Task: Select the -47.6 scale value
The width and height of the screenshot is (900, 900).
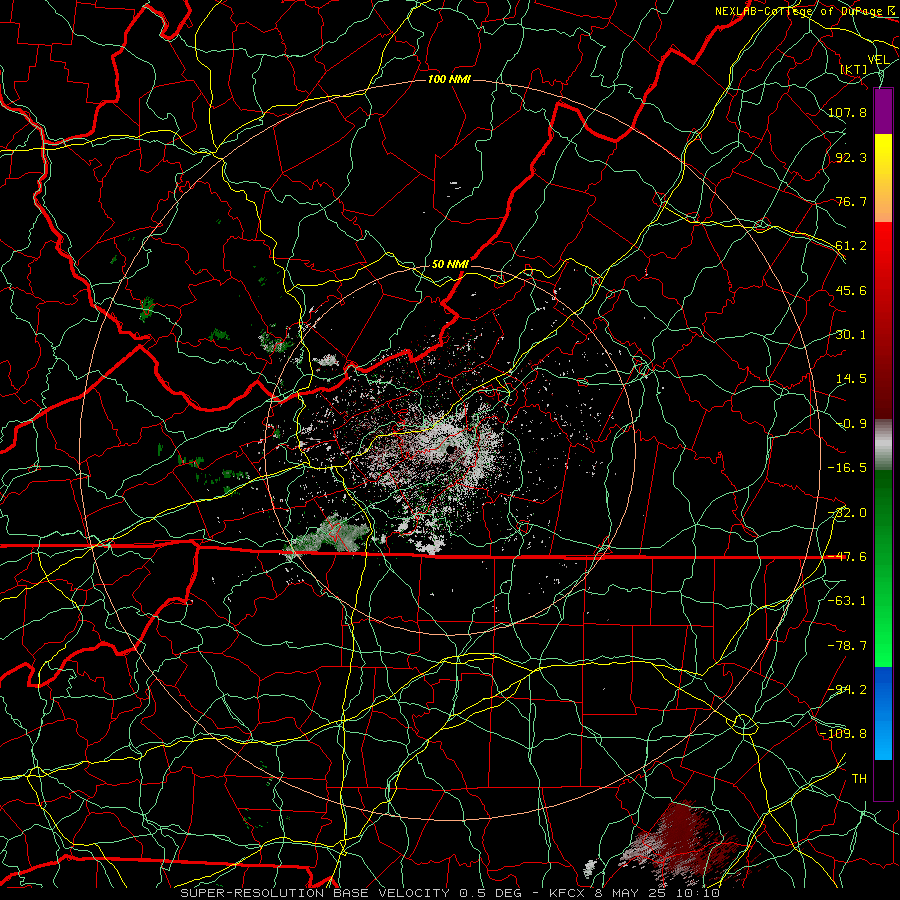Action: click(847, 557)
